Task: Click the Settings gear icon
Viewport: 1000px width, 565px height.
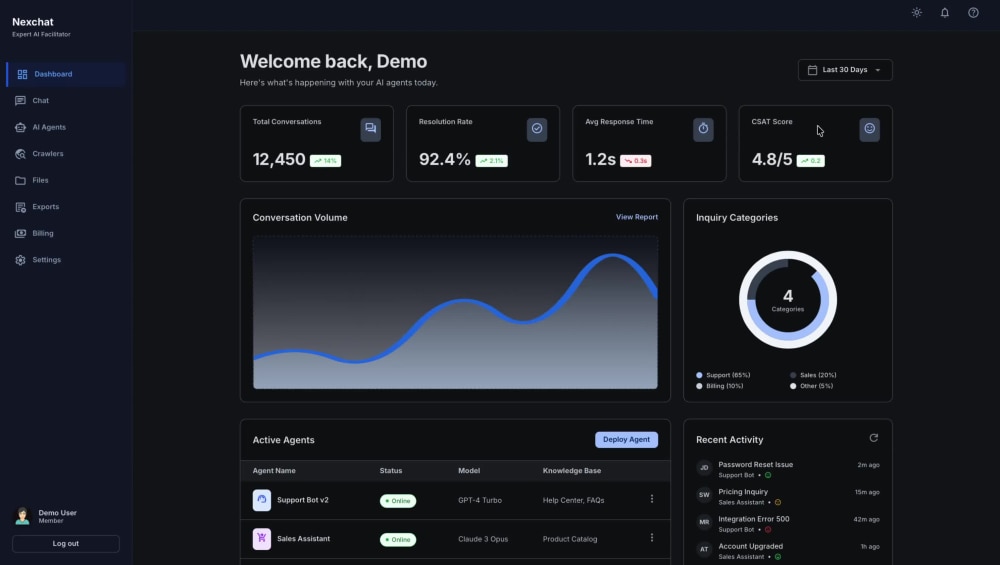Action: click(20, 260)
